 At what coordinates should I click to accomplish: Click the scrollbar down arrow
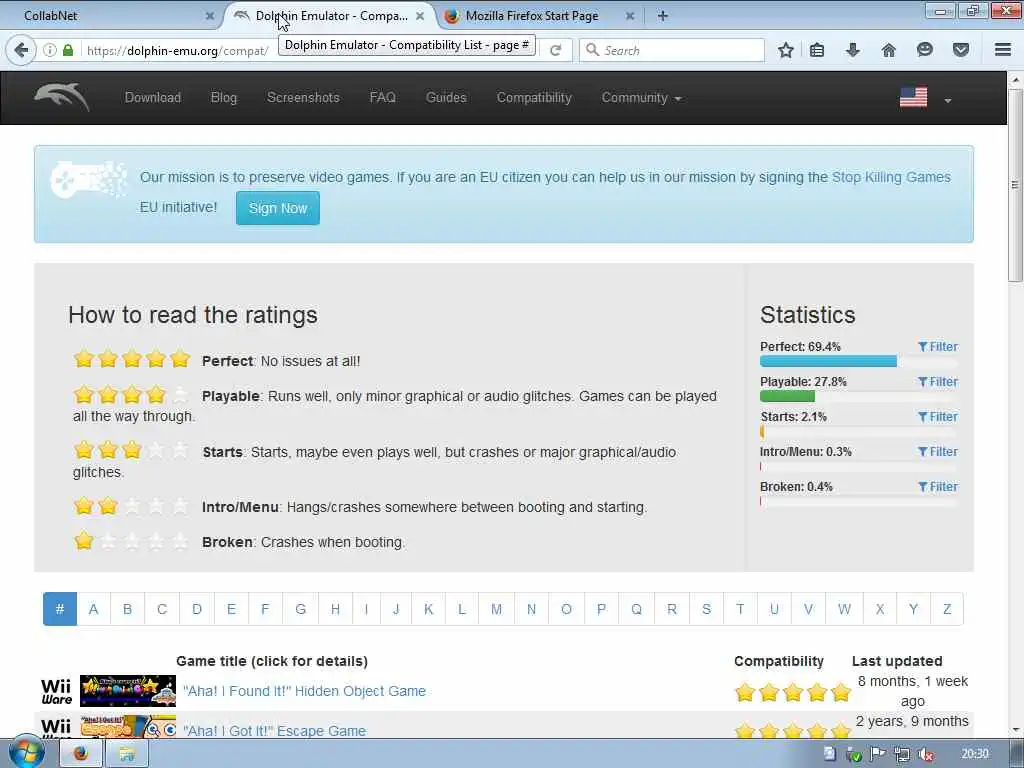pyautogui.click(x=1015, y=730)
